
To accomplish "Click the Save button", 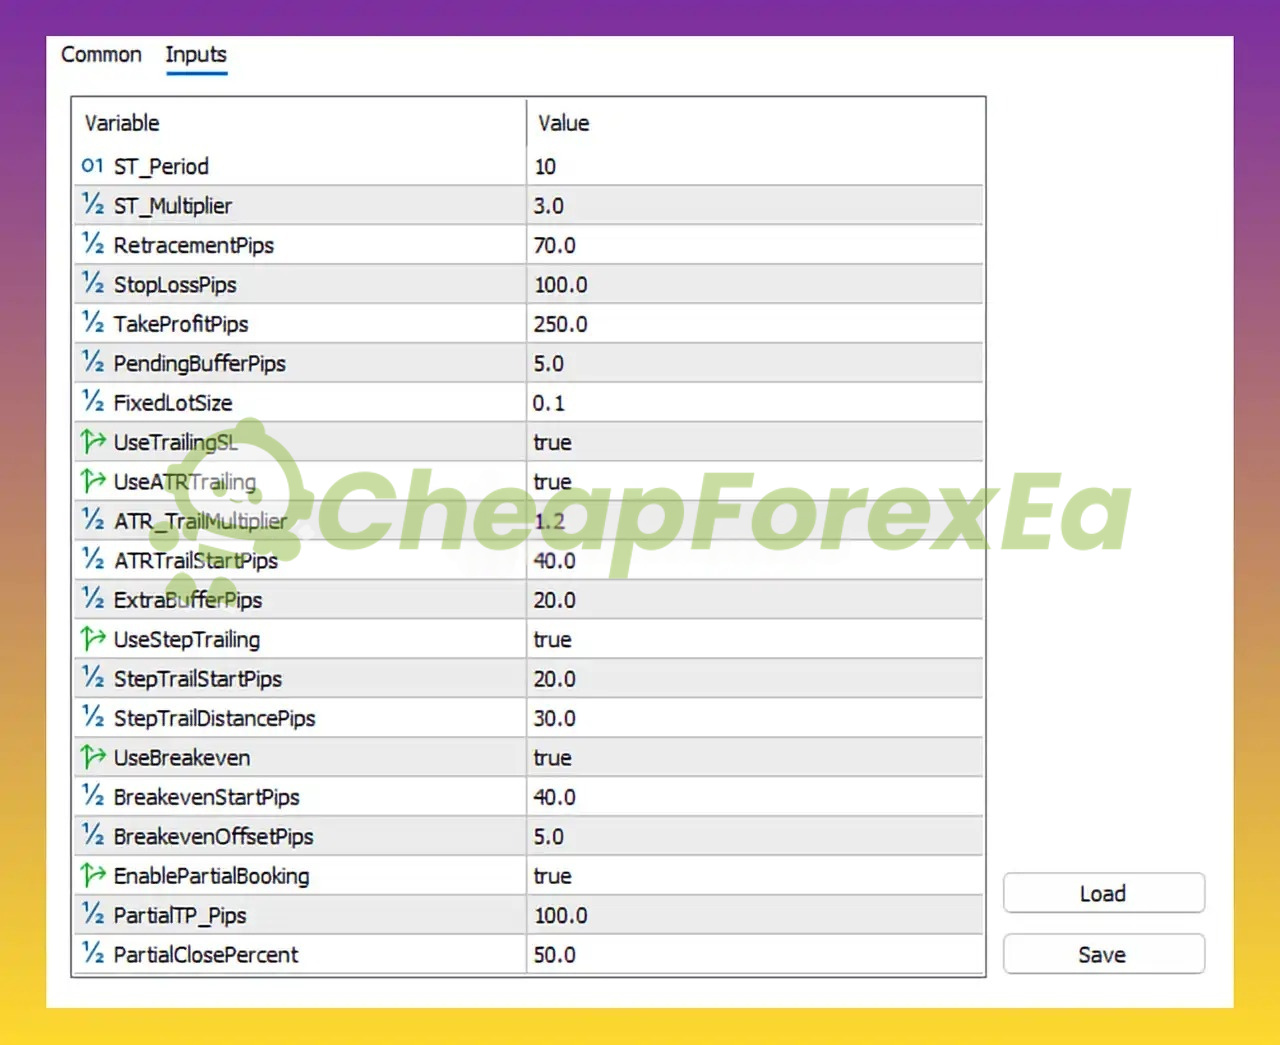I will click(1103, 954).
